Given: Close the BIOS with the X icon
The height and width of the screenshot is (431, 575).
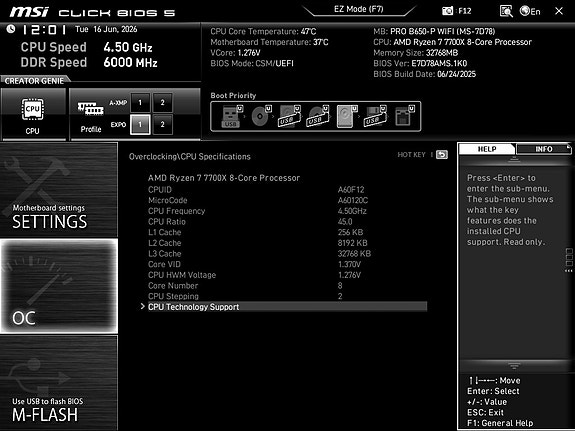Looking at the screenshot, I should point(559,11).
